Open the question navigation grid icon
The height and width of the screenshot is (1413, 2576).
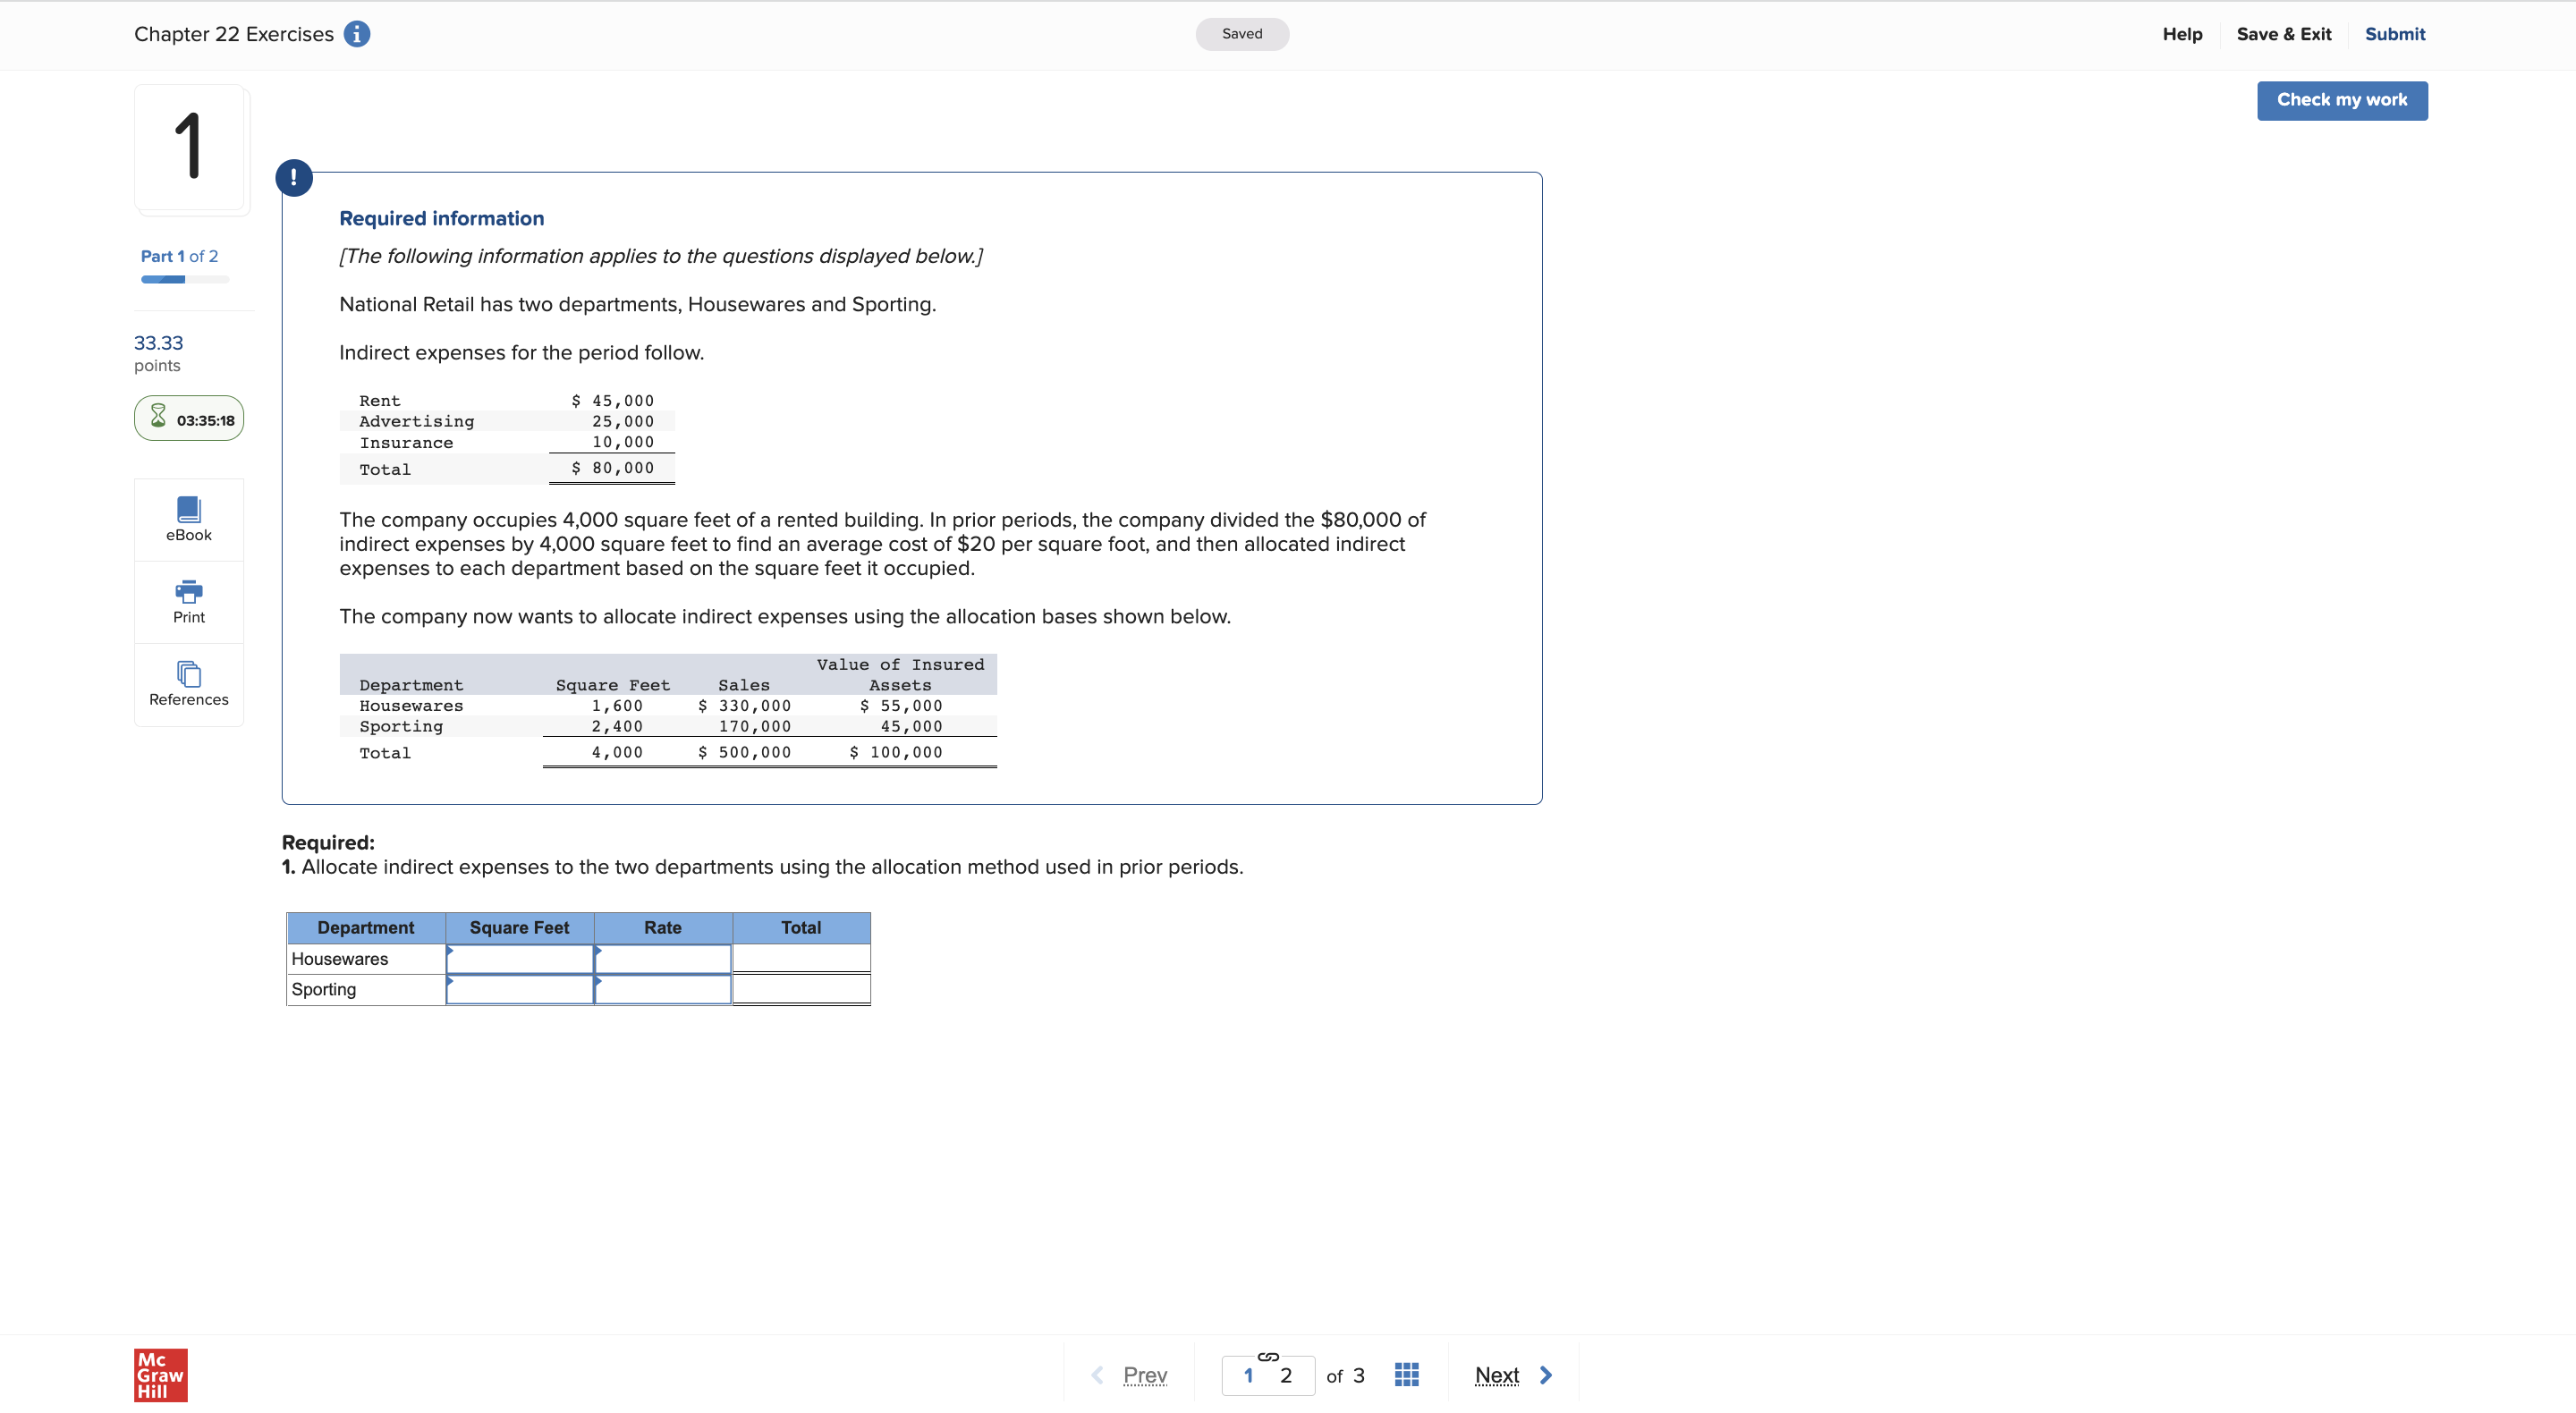1406,1374
